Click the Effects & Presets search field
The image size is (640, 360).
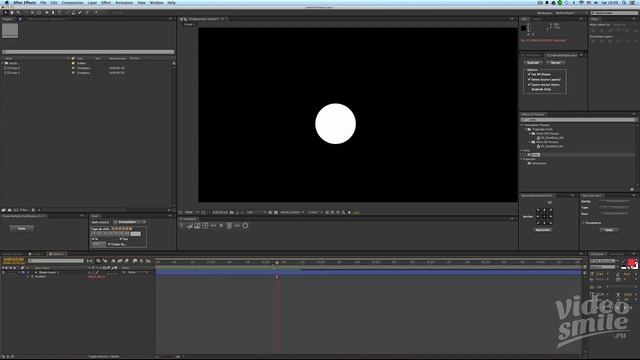point(578,120)
